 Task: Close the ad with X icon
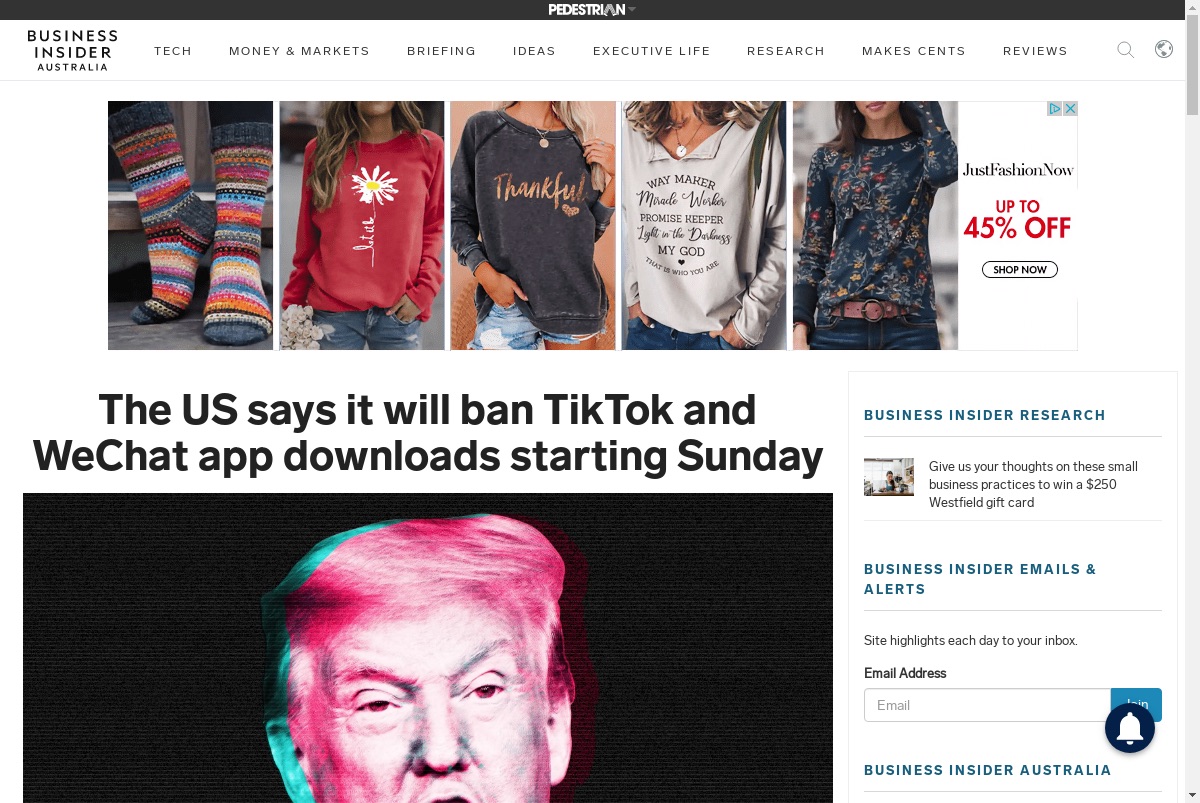coord(1070,108)
